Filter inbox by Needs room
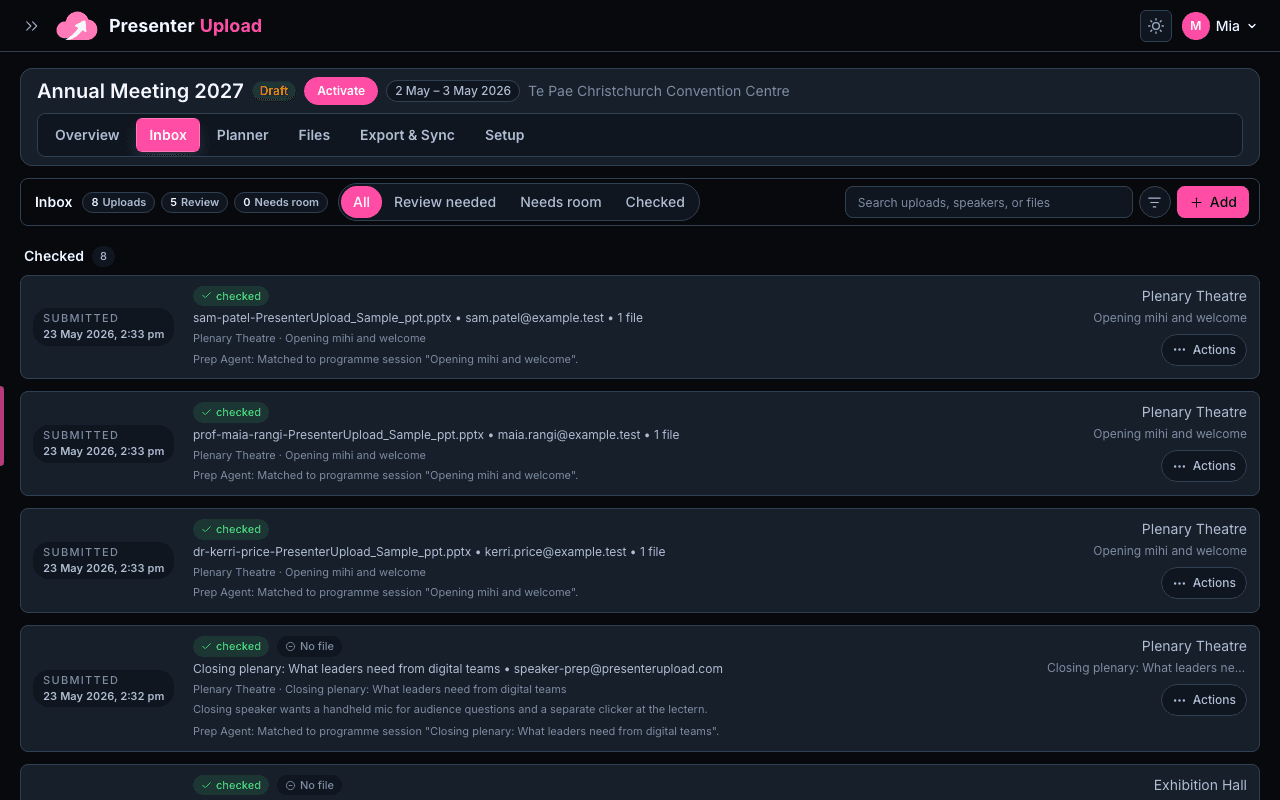Viewport: 1280px width, 800px height. 561,202
